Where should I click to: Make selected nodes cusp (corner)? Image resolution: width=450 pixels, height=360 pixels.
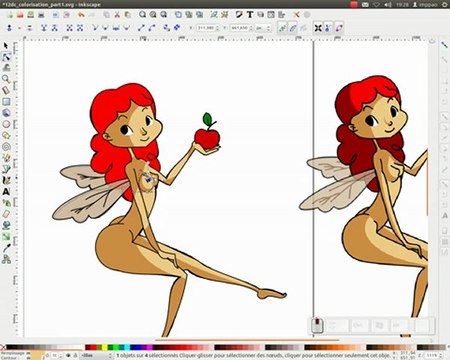pyautogui.click(x=95, y=28)
